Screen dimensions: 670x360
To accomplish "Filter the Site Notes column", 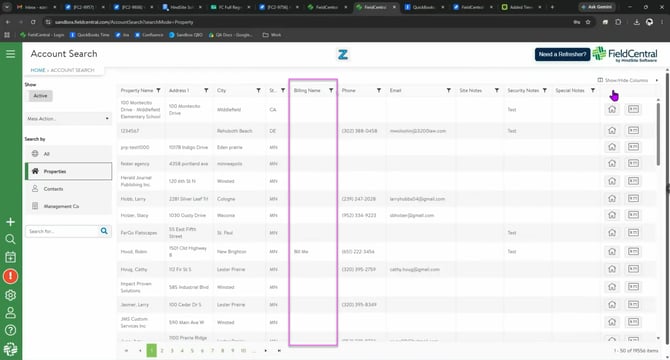I will click(497, 91).
